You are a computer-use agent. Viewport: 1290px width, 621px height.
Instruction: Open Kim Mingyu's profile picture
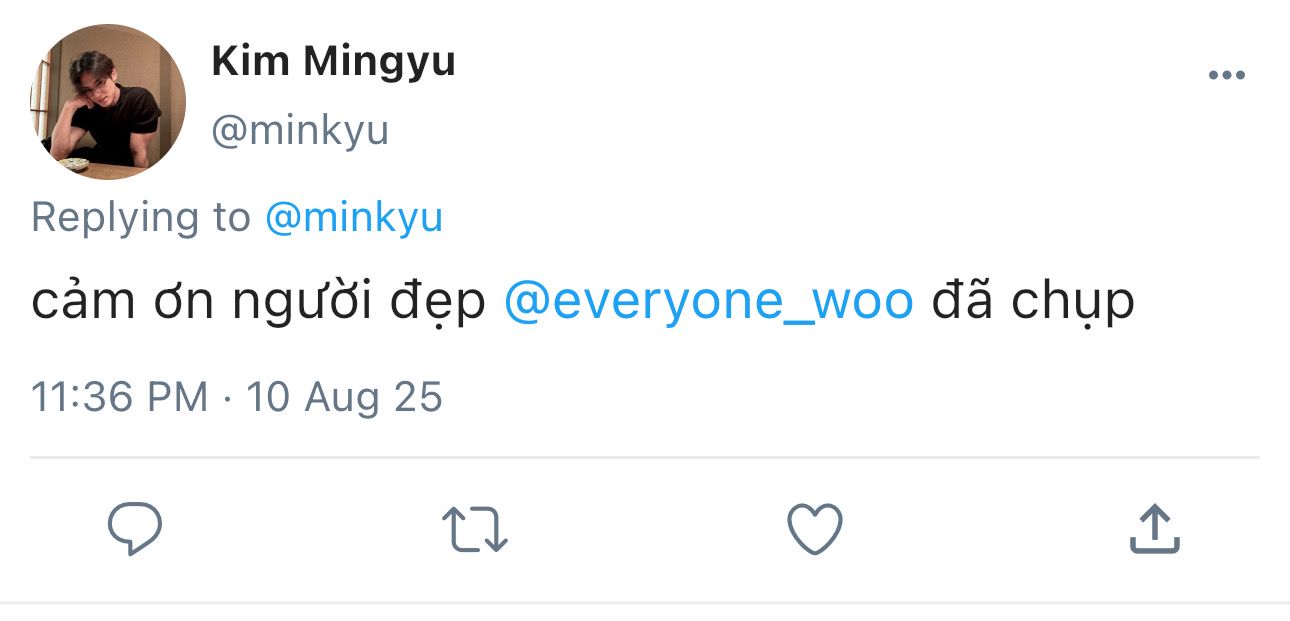click(108, 101)
